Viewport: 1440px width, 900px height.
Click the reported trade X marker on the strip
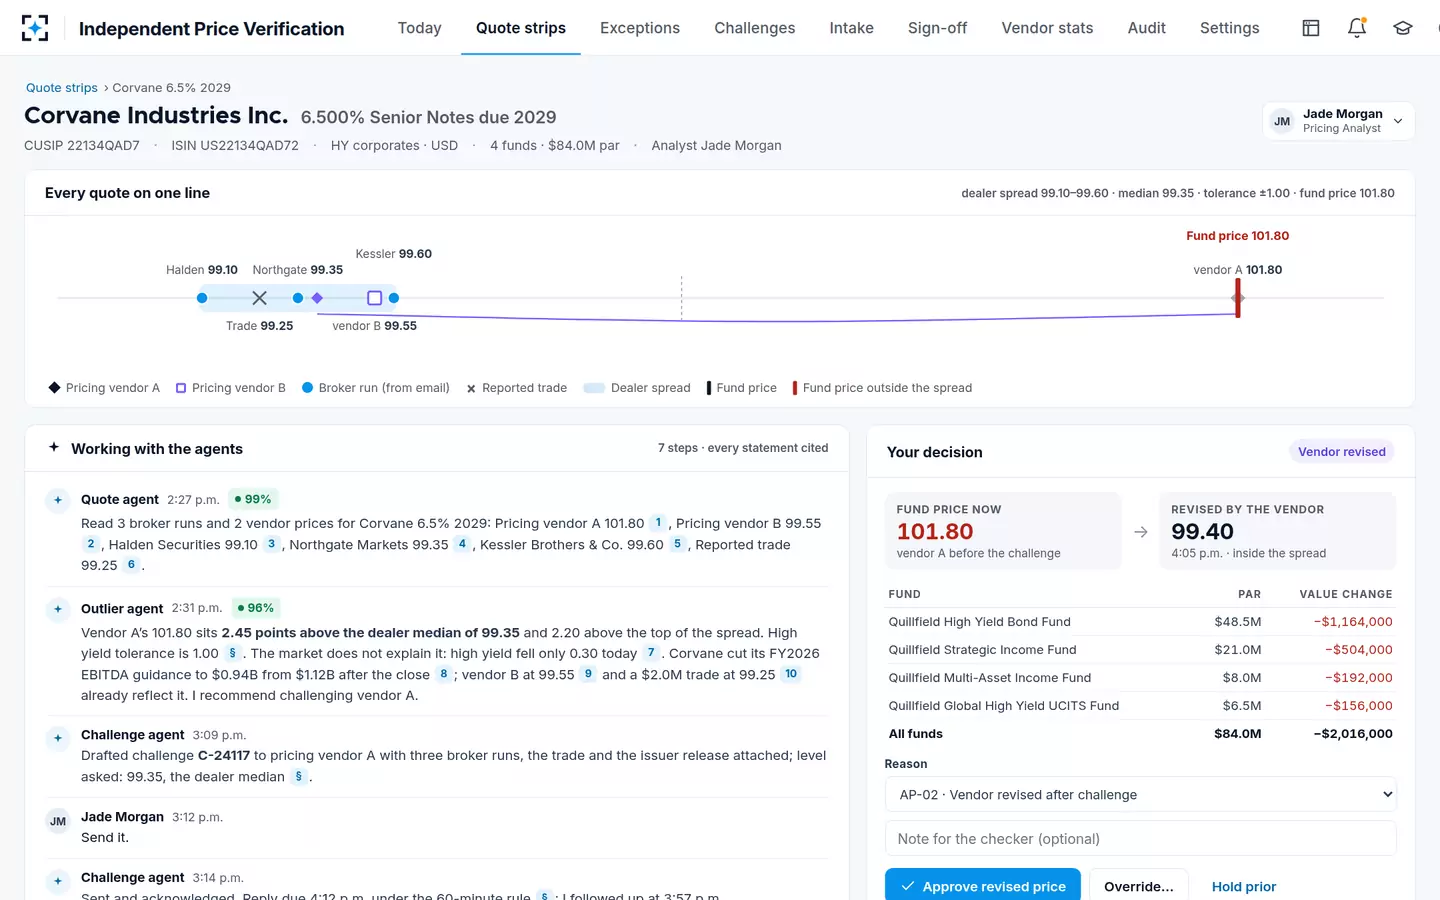(x=260, y=298)
